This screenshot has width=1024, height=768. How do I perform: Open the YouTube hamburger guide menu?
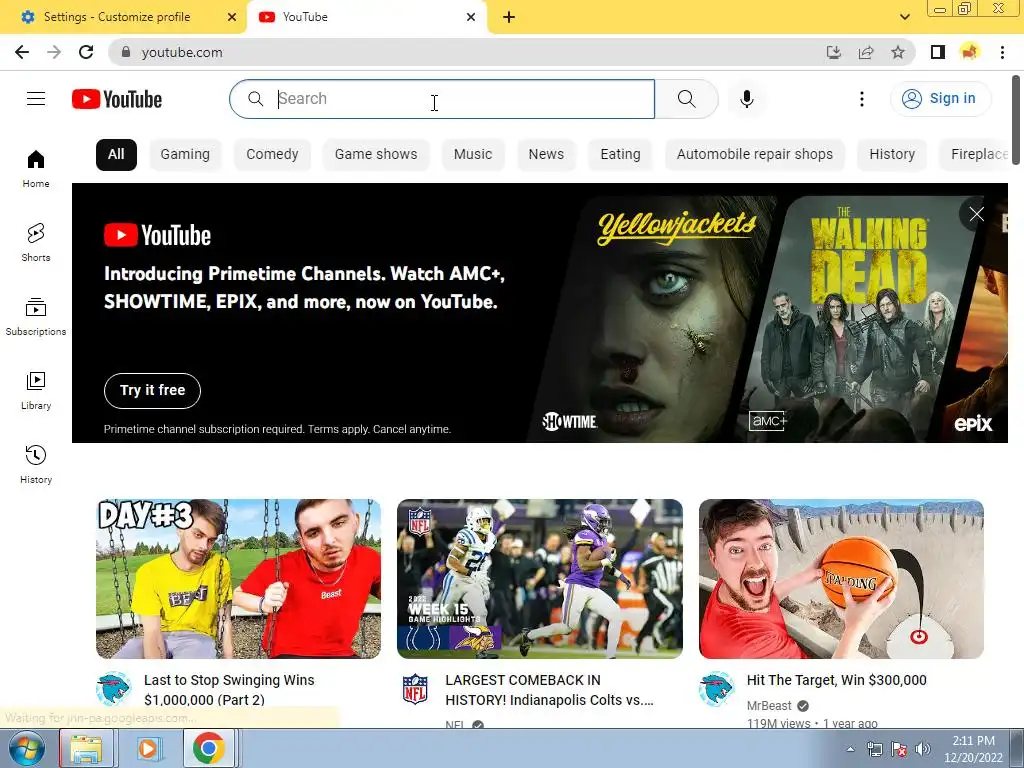(x=36, y=99)
